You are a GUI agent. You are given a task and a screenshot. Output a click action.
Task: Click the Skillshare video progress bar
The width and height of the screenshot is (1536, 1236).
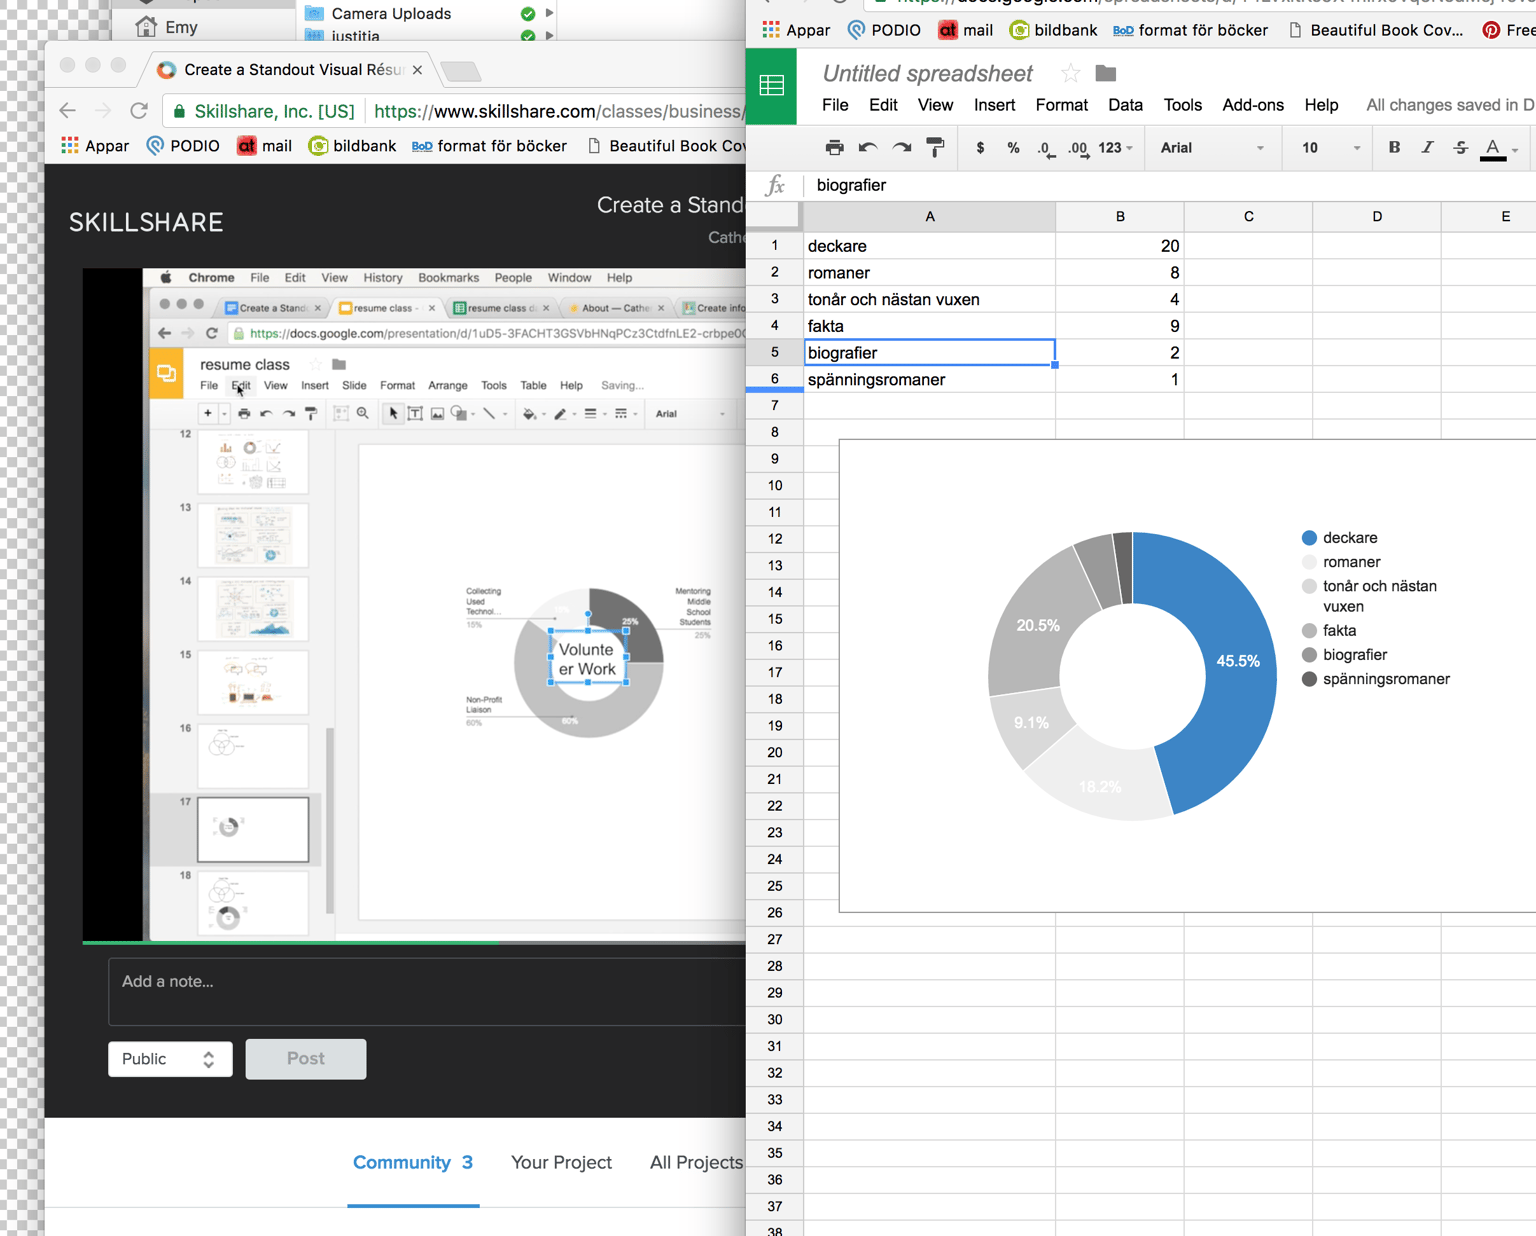414,942
